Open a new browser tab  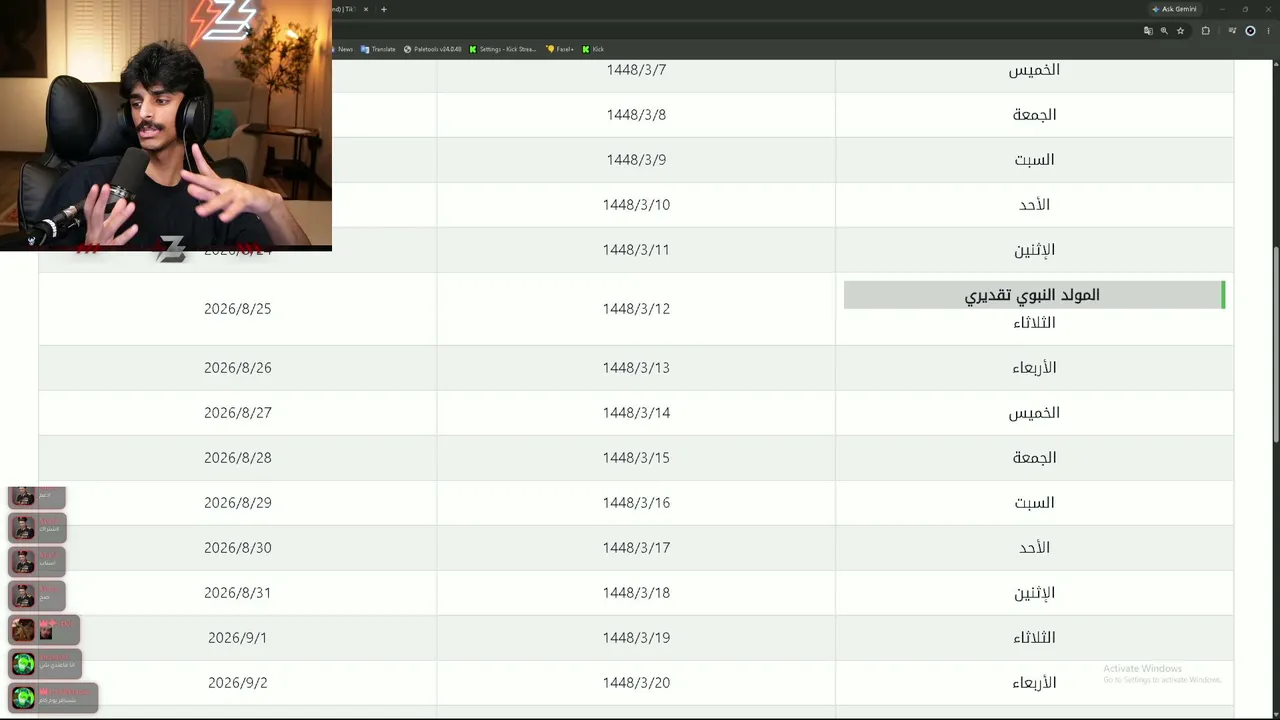click(x=383, y=9)
